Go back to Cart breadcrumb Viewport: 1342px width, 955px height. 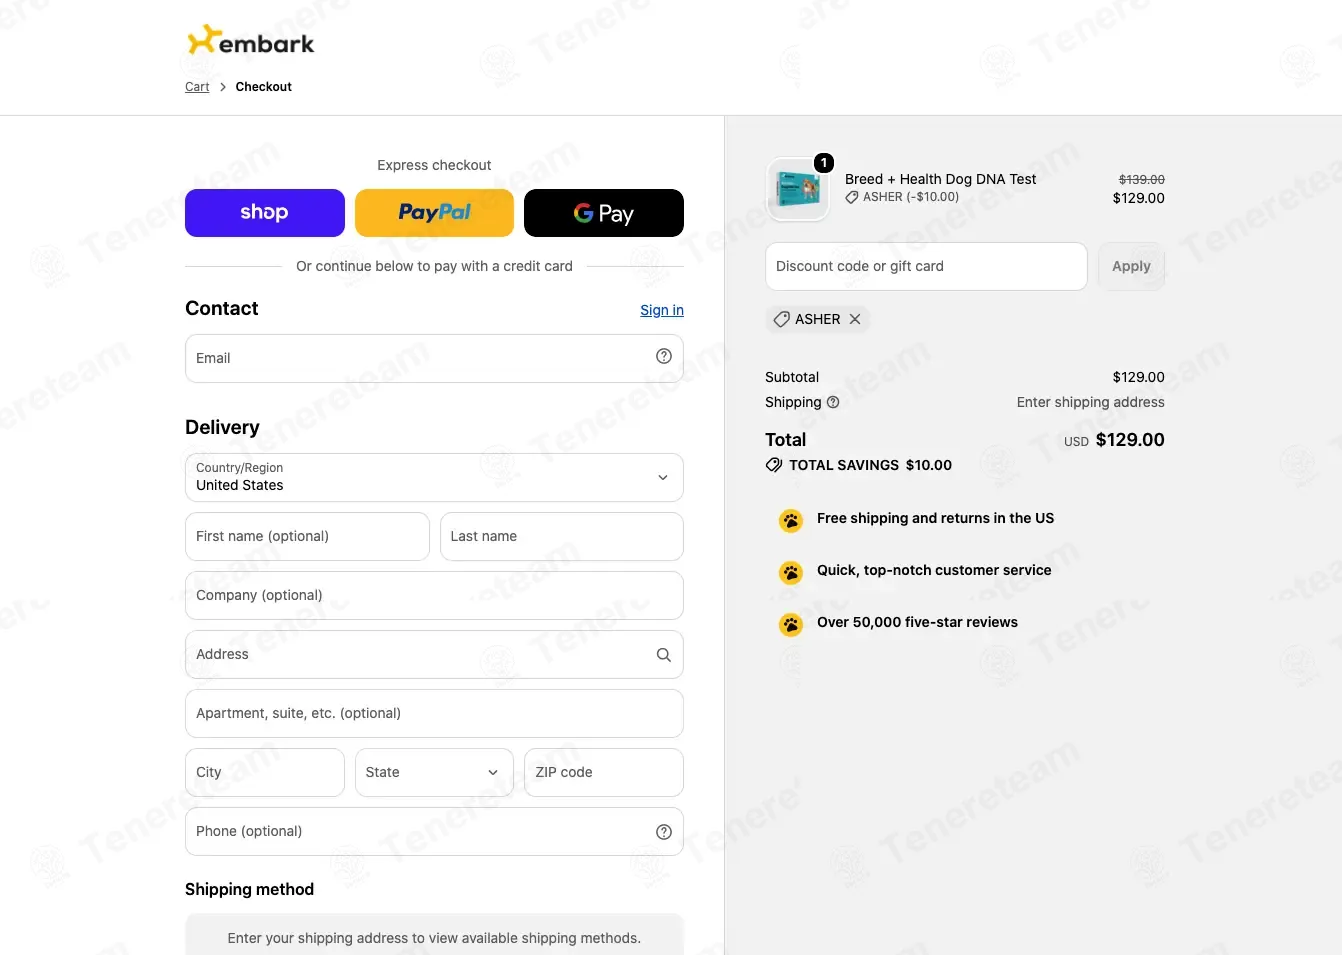[197, 87]
